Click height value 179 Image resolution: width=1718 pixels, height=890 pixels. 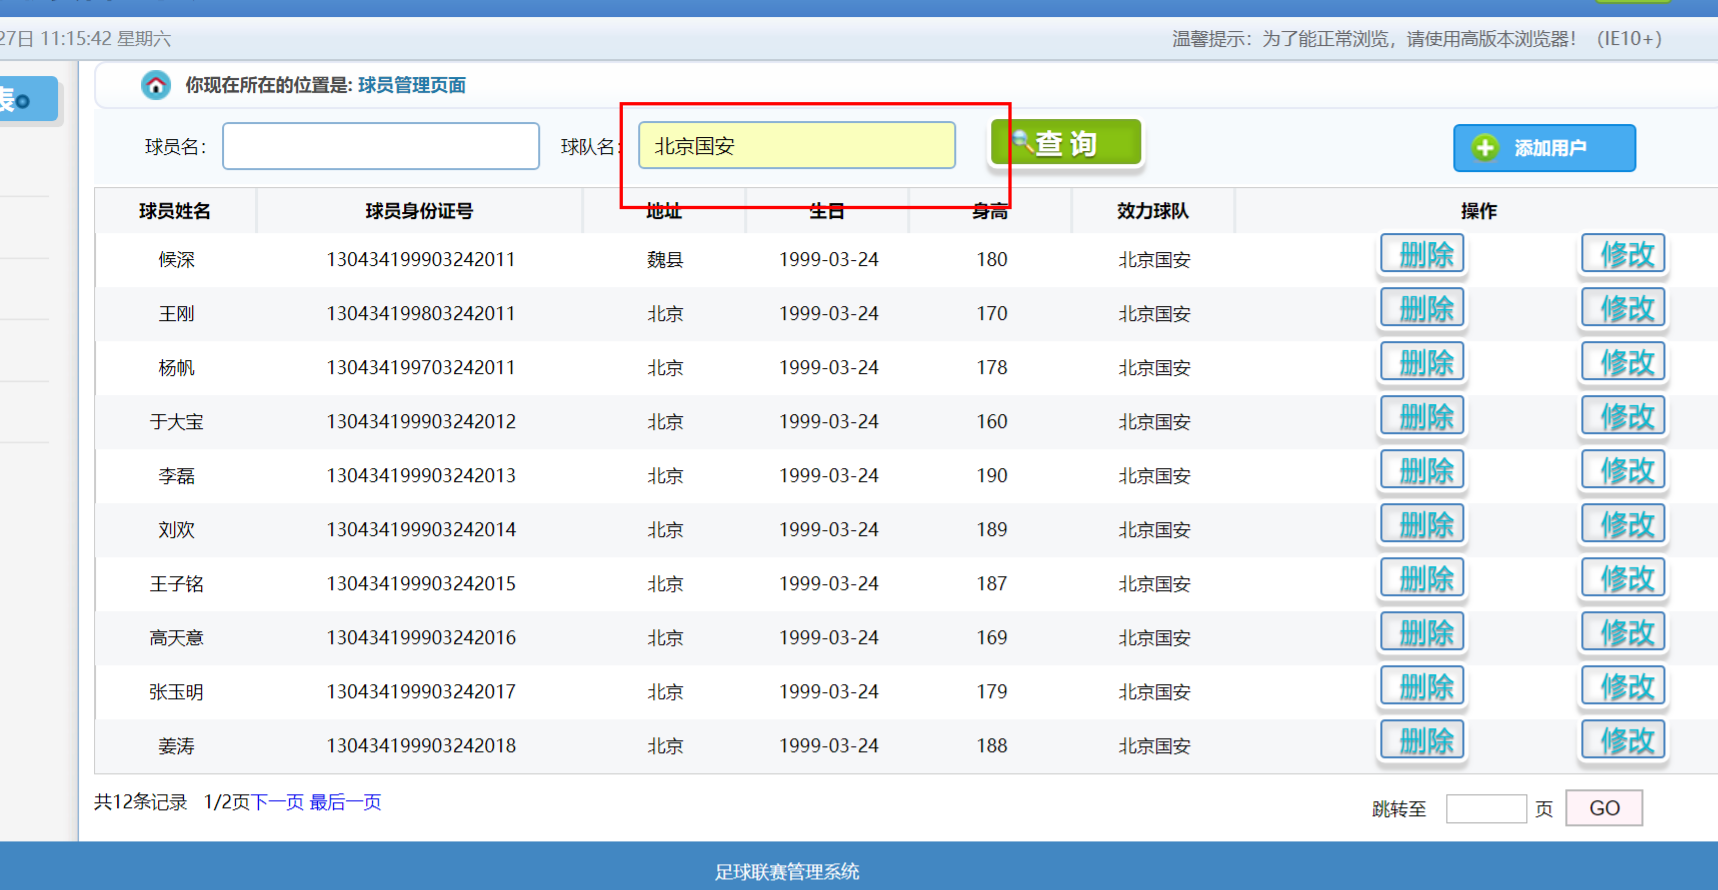point(992,692)
